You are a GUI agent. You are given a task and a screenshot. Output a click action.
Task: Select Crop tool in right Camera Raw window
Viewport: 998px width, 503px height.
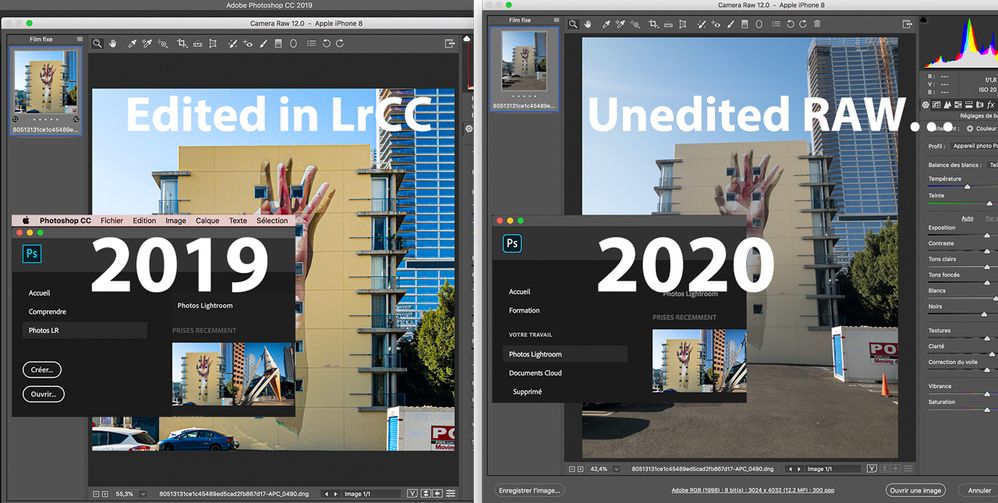coord(654,24)
